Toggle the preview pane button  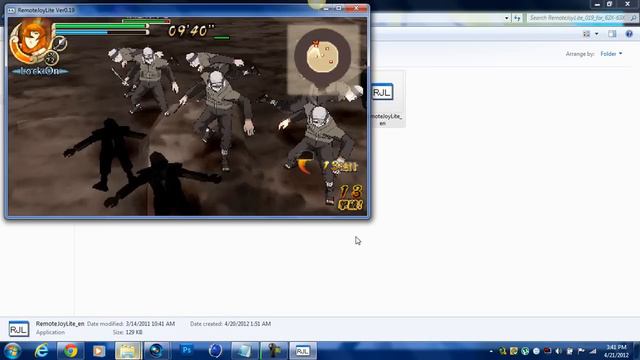[612, 34]
